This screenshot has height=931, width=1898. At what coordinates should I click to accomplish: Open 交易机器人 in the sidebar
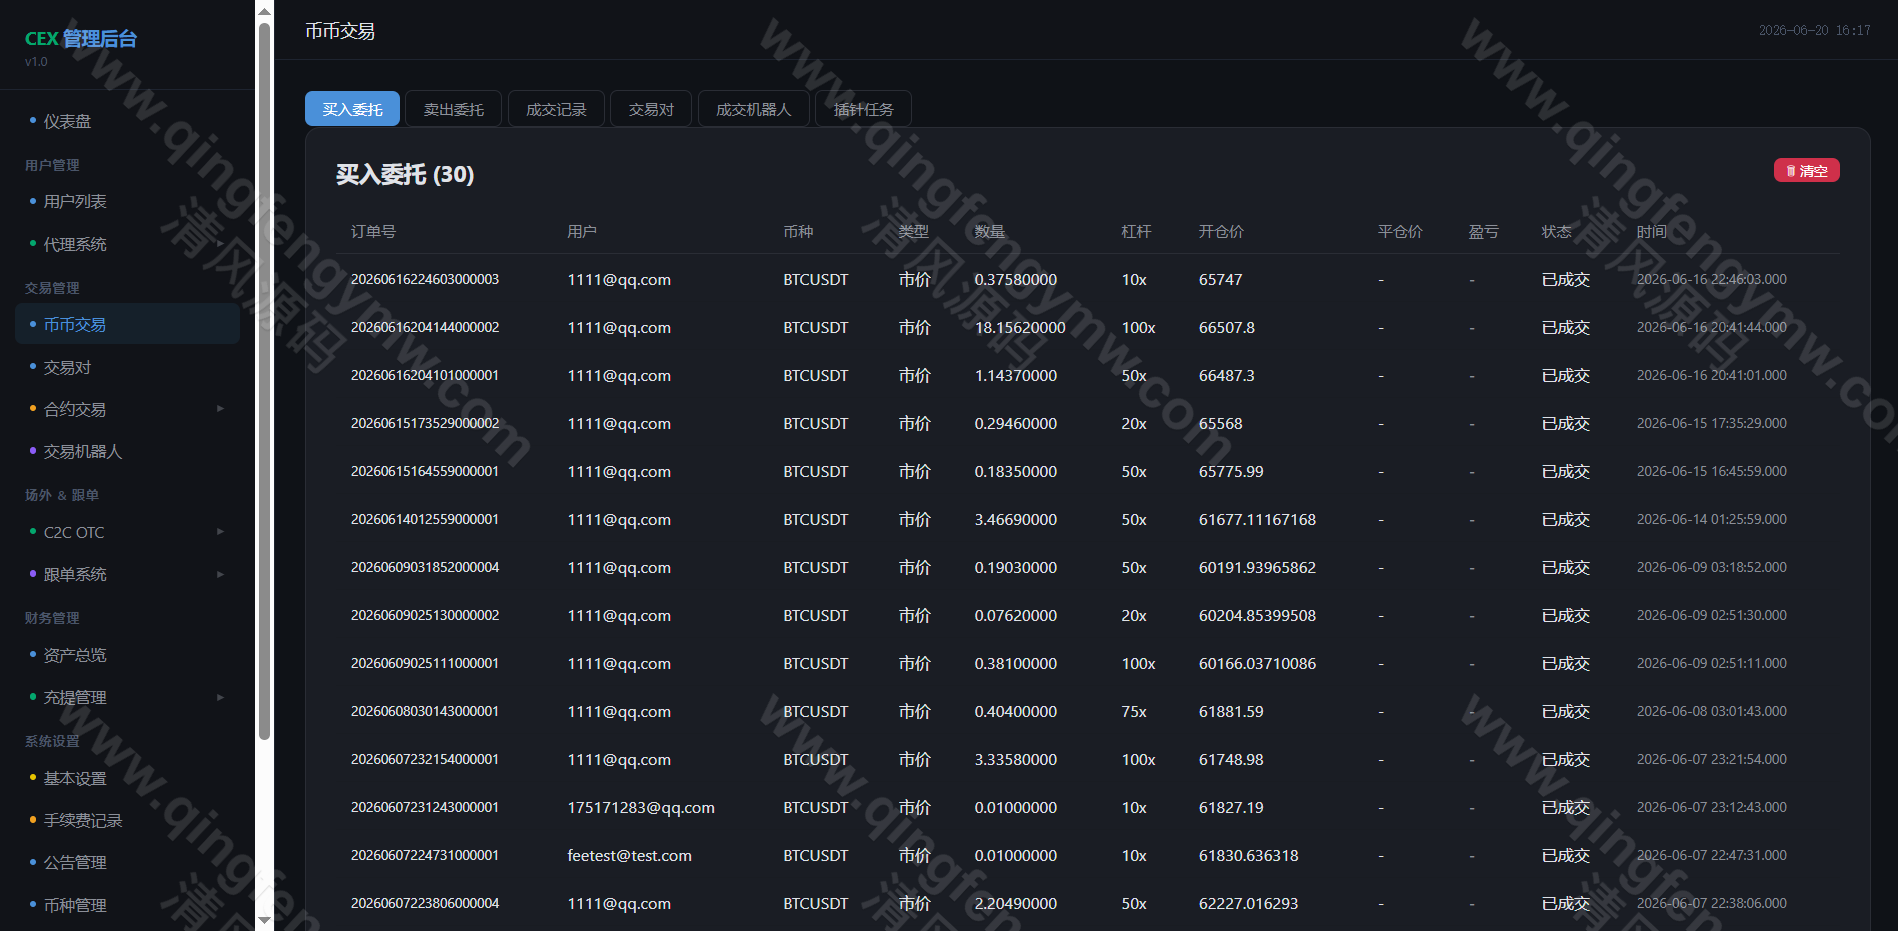127,451
